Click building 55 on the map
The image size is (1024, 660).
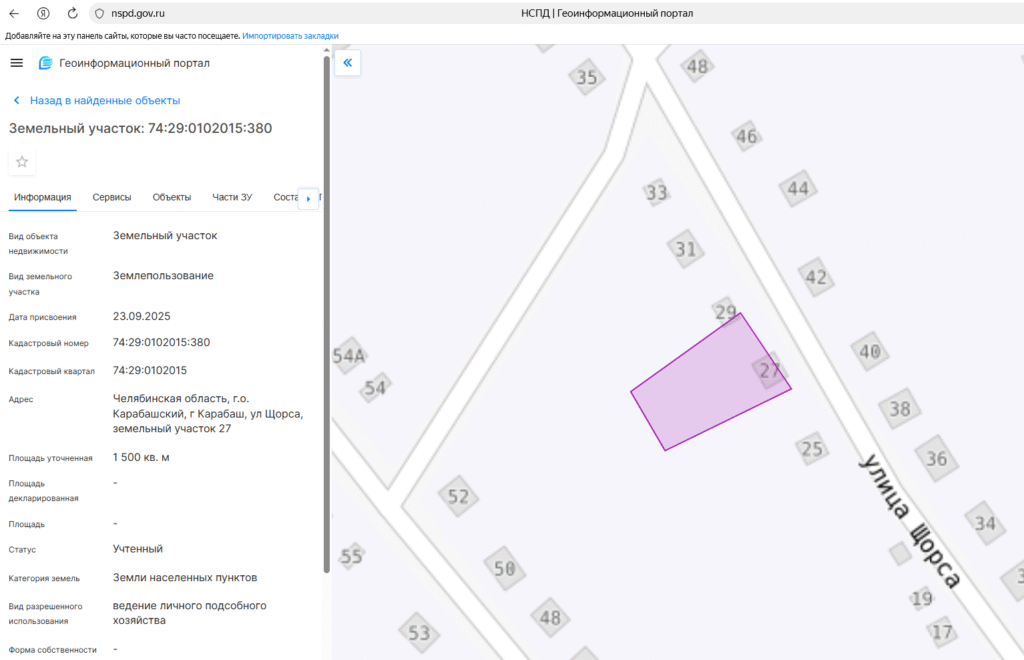point(351,556)
